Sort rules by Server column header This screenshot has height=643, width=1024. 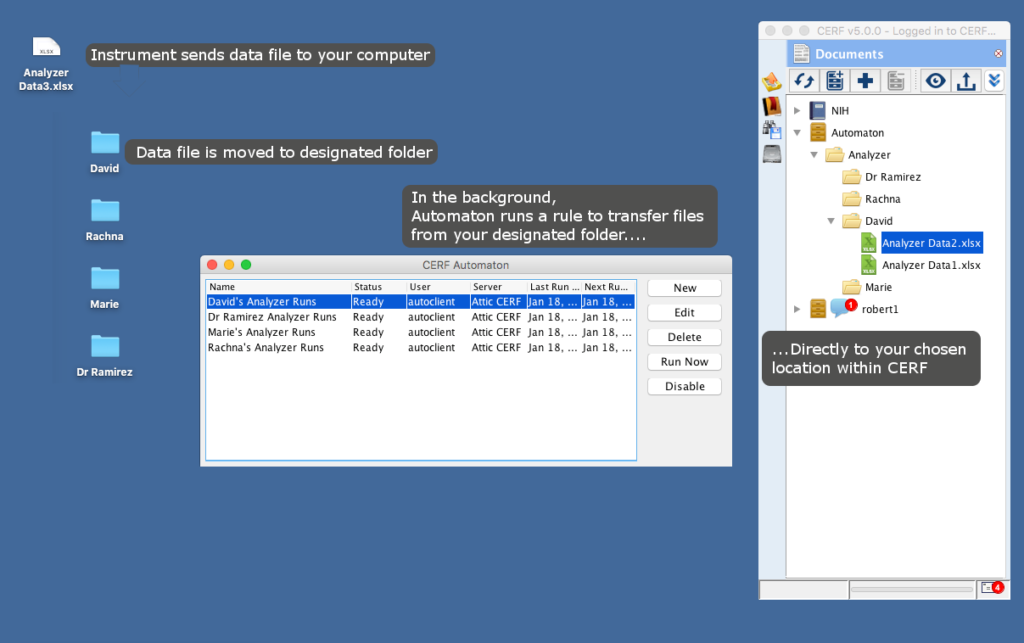498,287
